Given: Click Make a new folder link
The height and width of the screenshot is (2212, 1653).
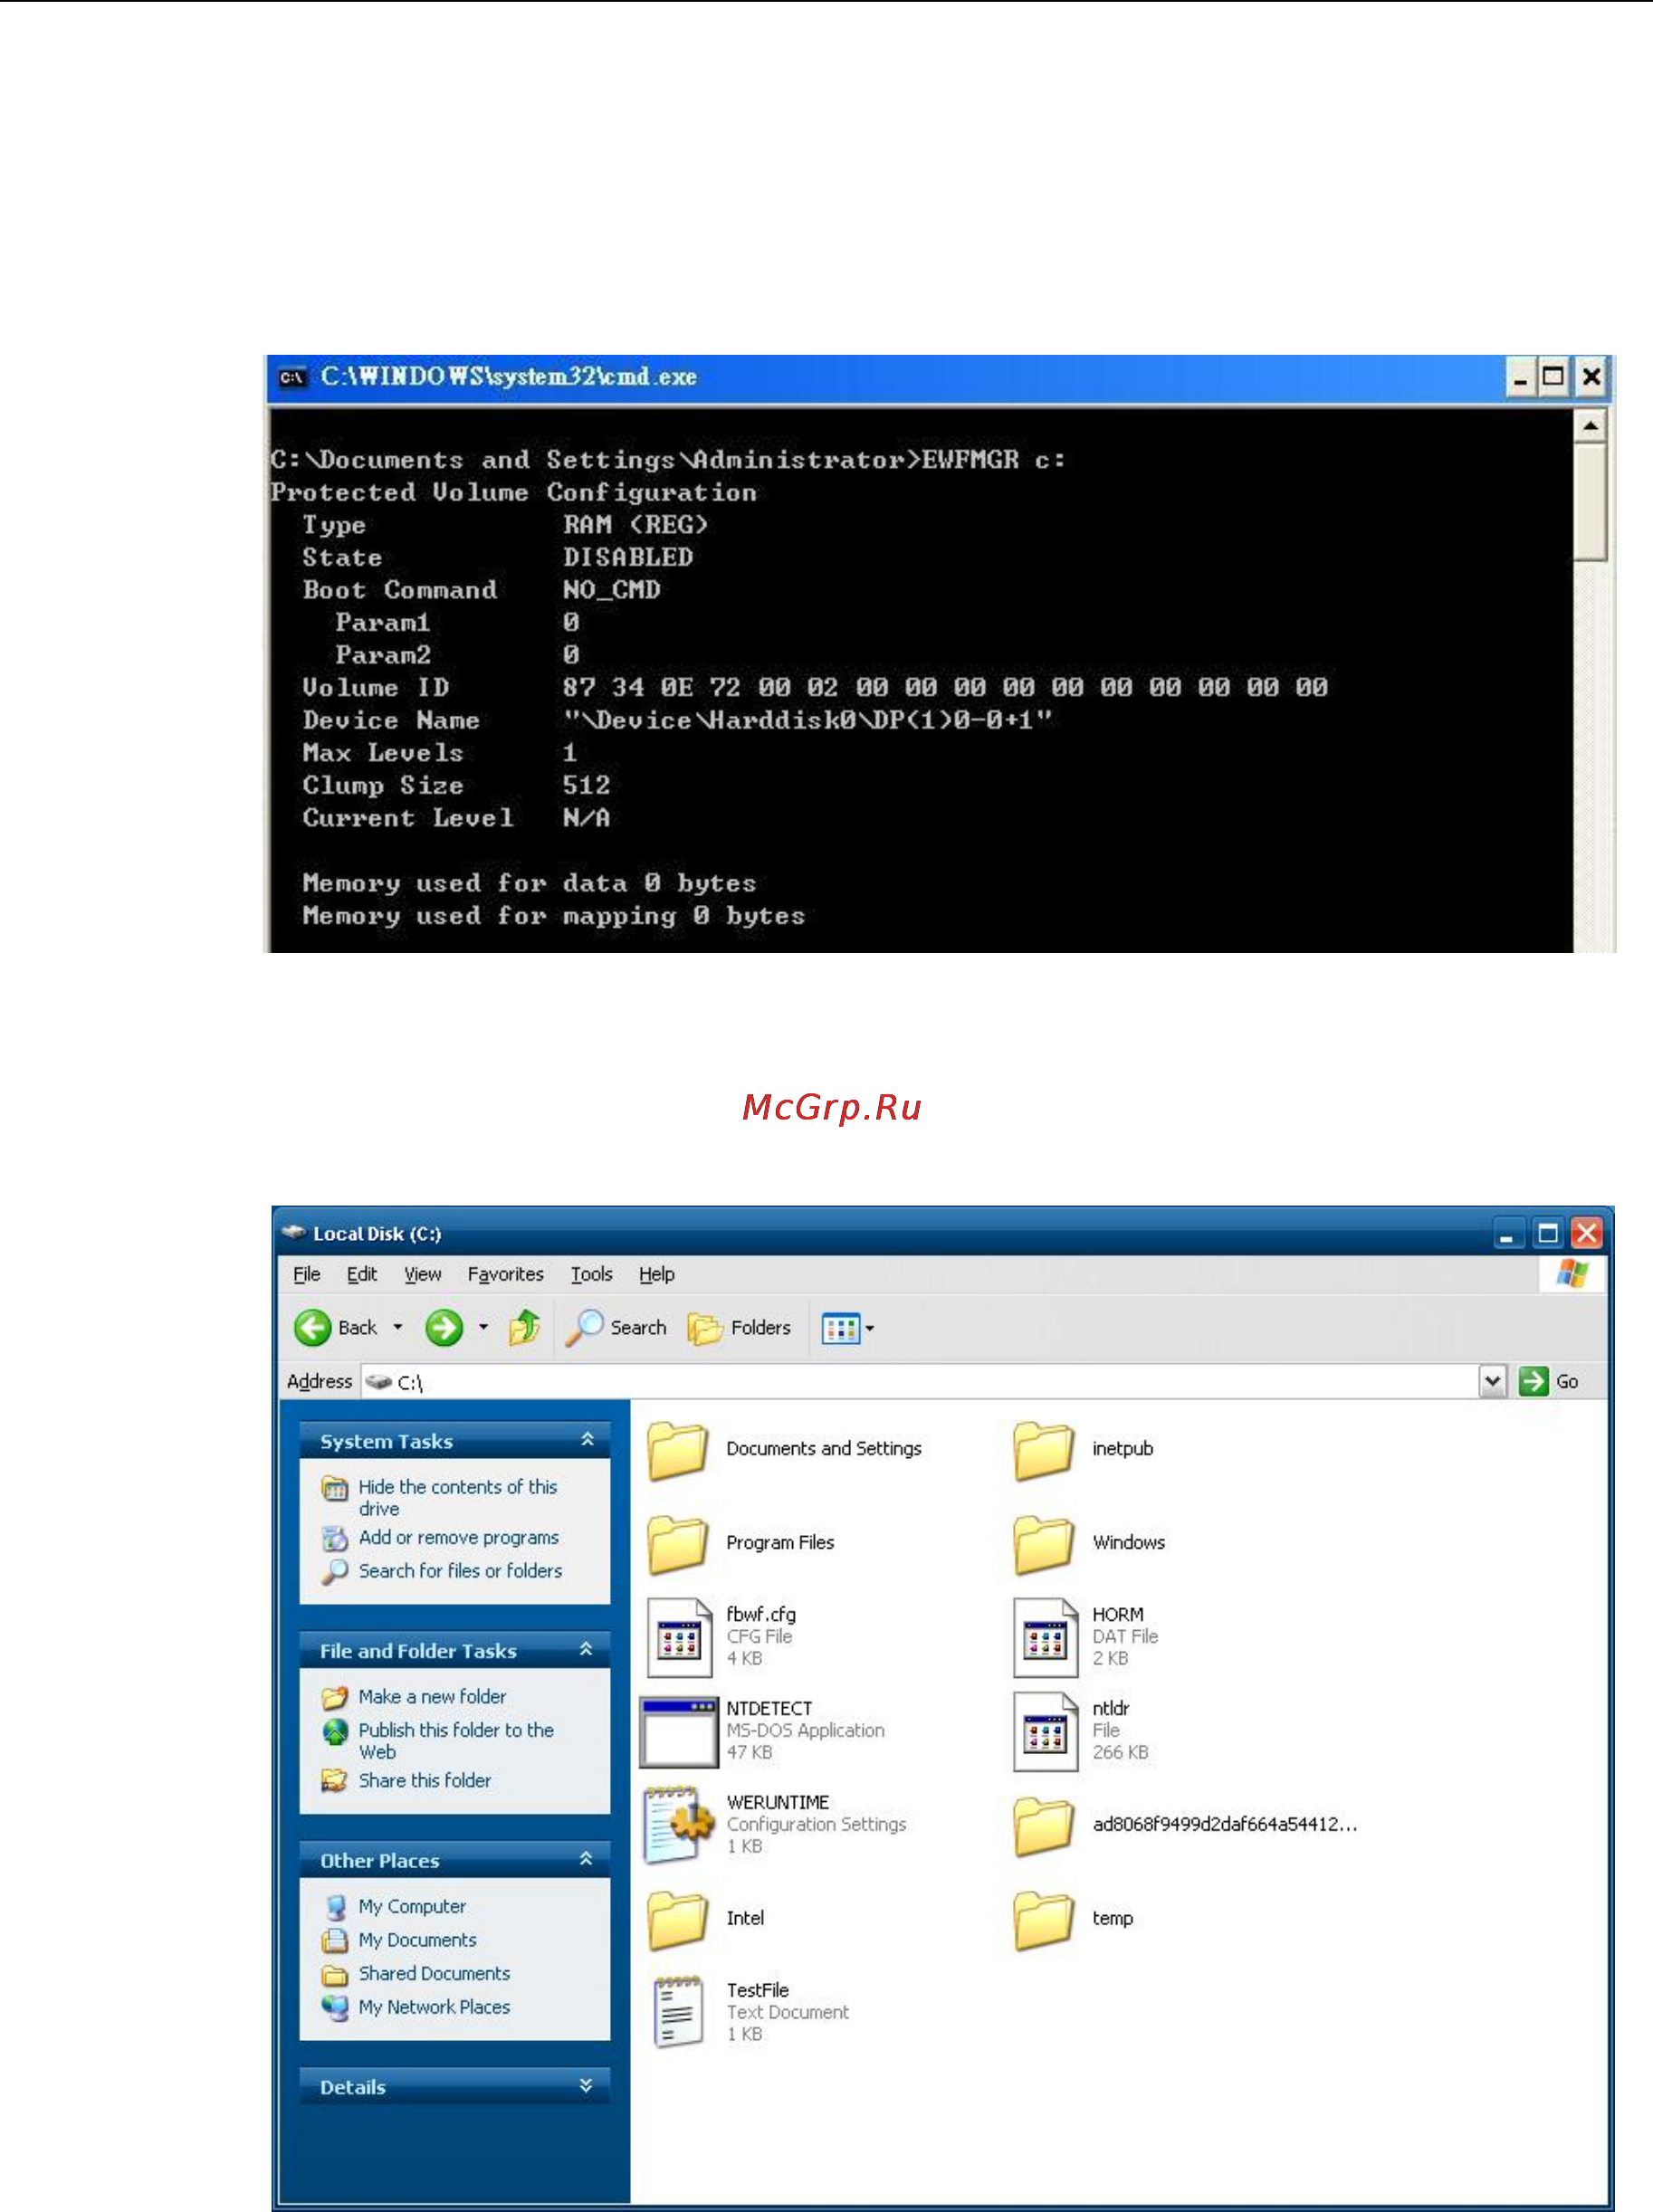Looking at the screenshot, I should click(432, 1697).
